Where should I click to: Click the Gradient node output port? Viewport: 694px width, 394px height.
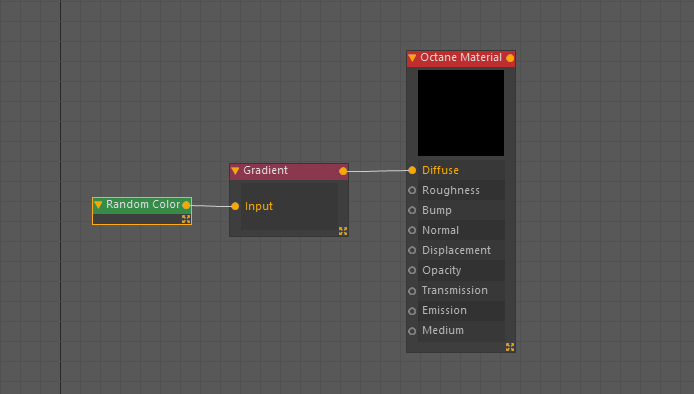coord(343,171)
